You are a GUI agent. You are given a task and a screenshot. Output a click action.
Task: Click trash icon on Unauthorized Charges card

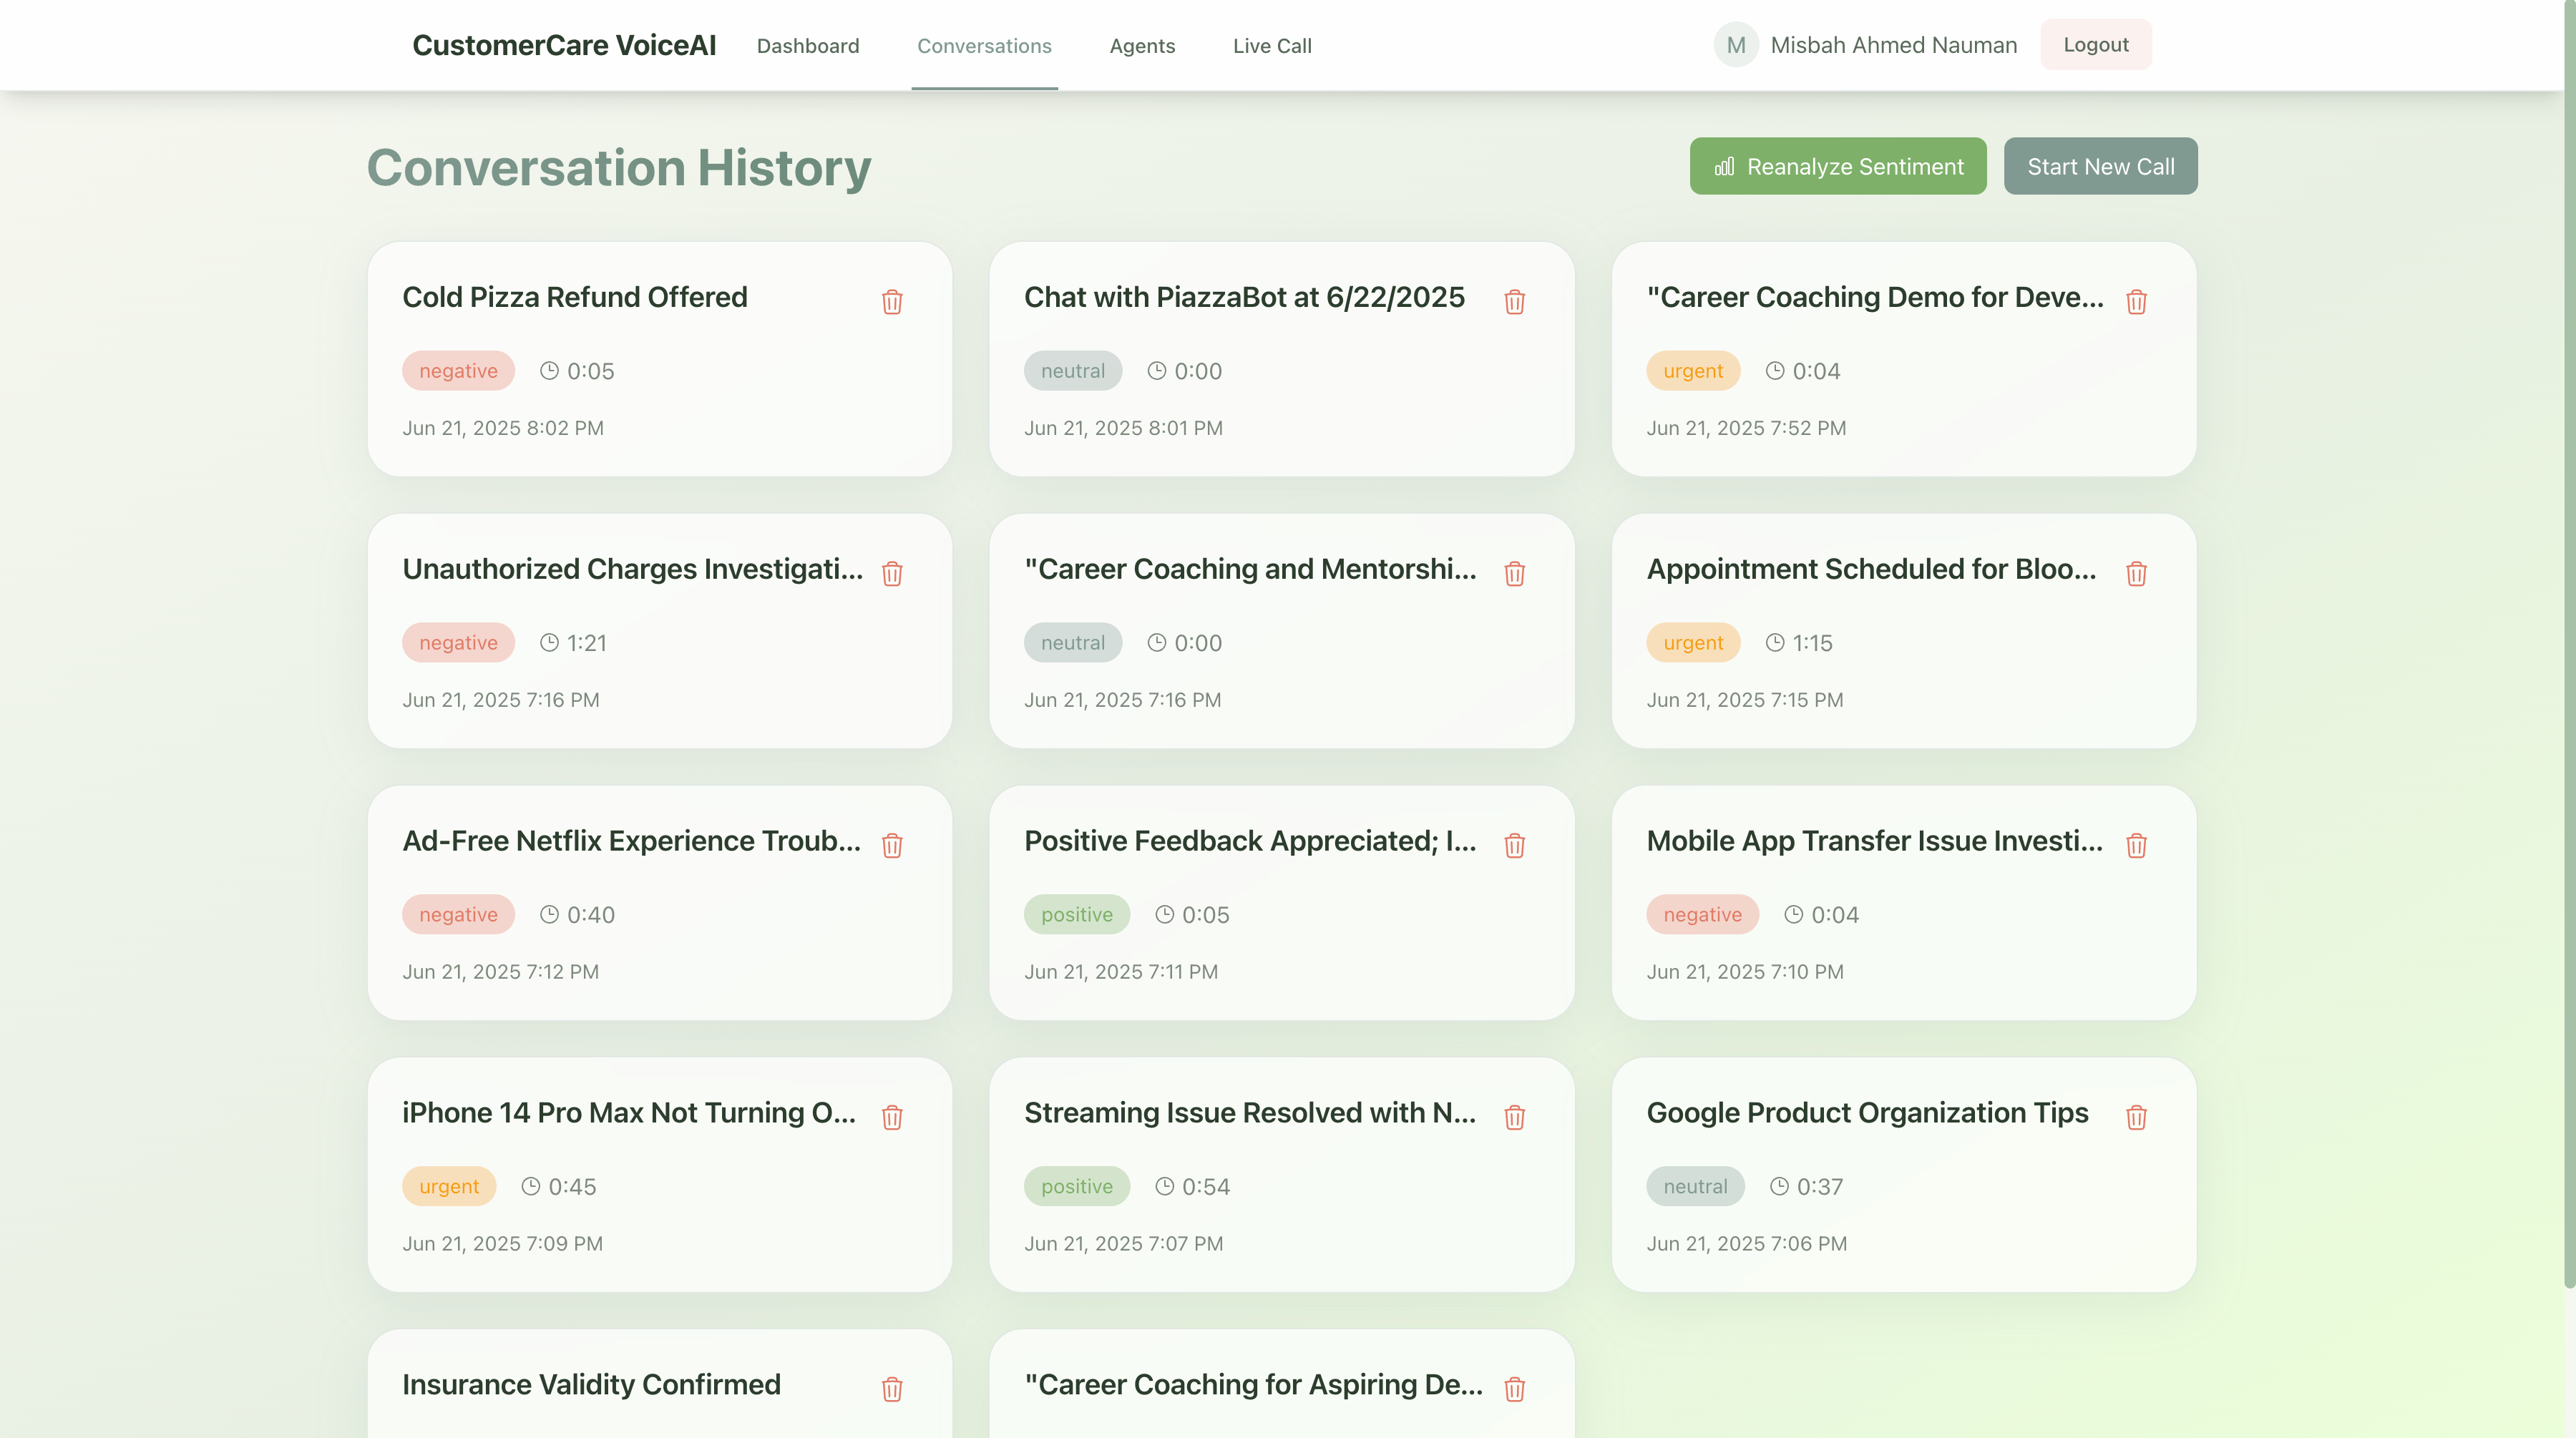892,574
